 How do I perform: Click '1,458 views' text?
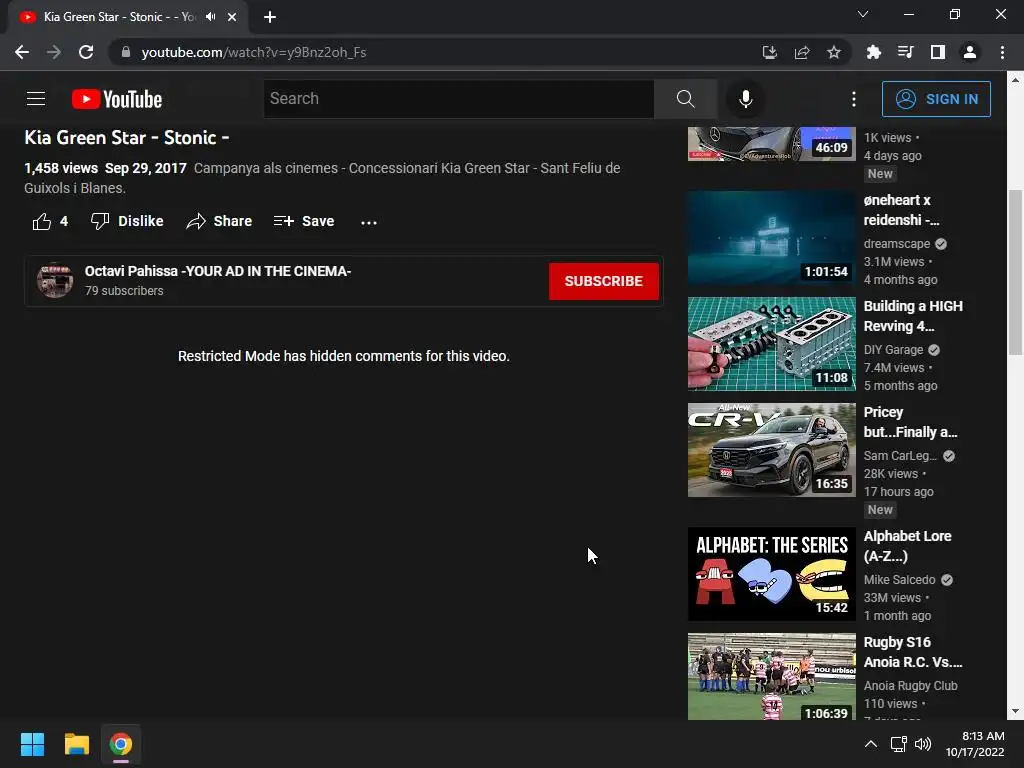coord(61,168)
